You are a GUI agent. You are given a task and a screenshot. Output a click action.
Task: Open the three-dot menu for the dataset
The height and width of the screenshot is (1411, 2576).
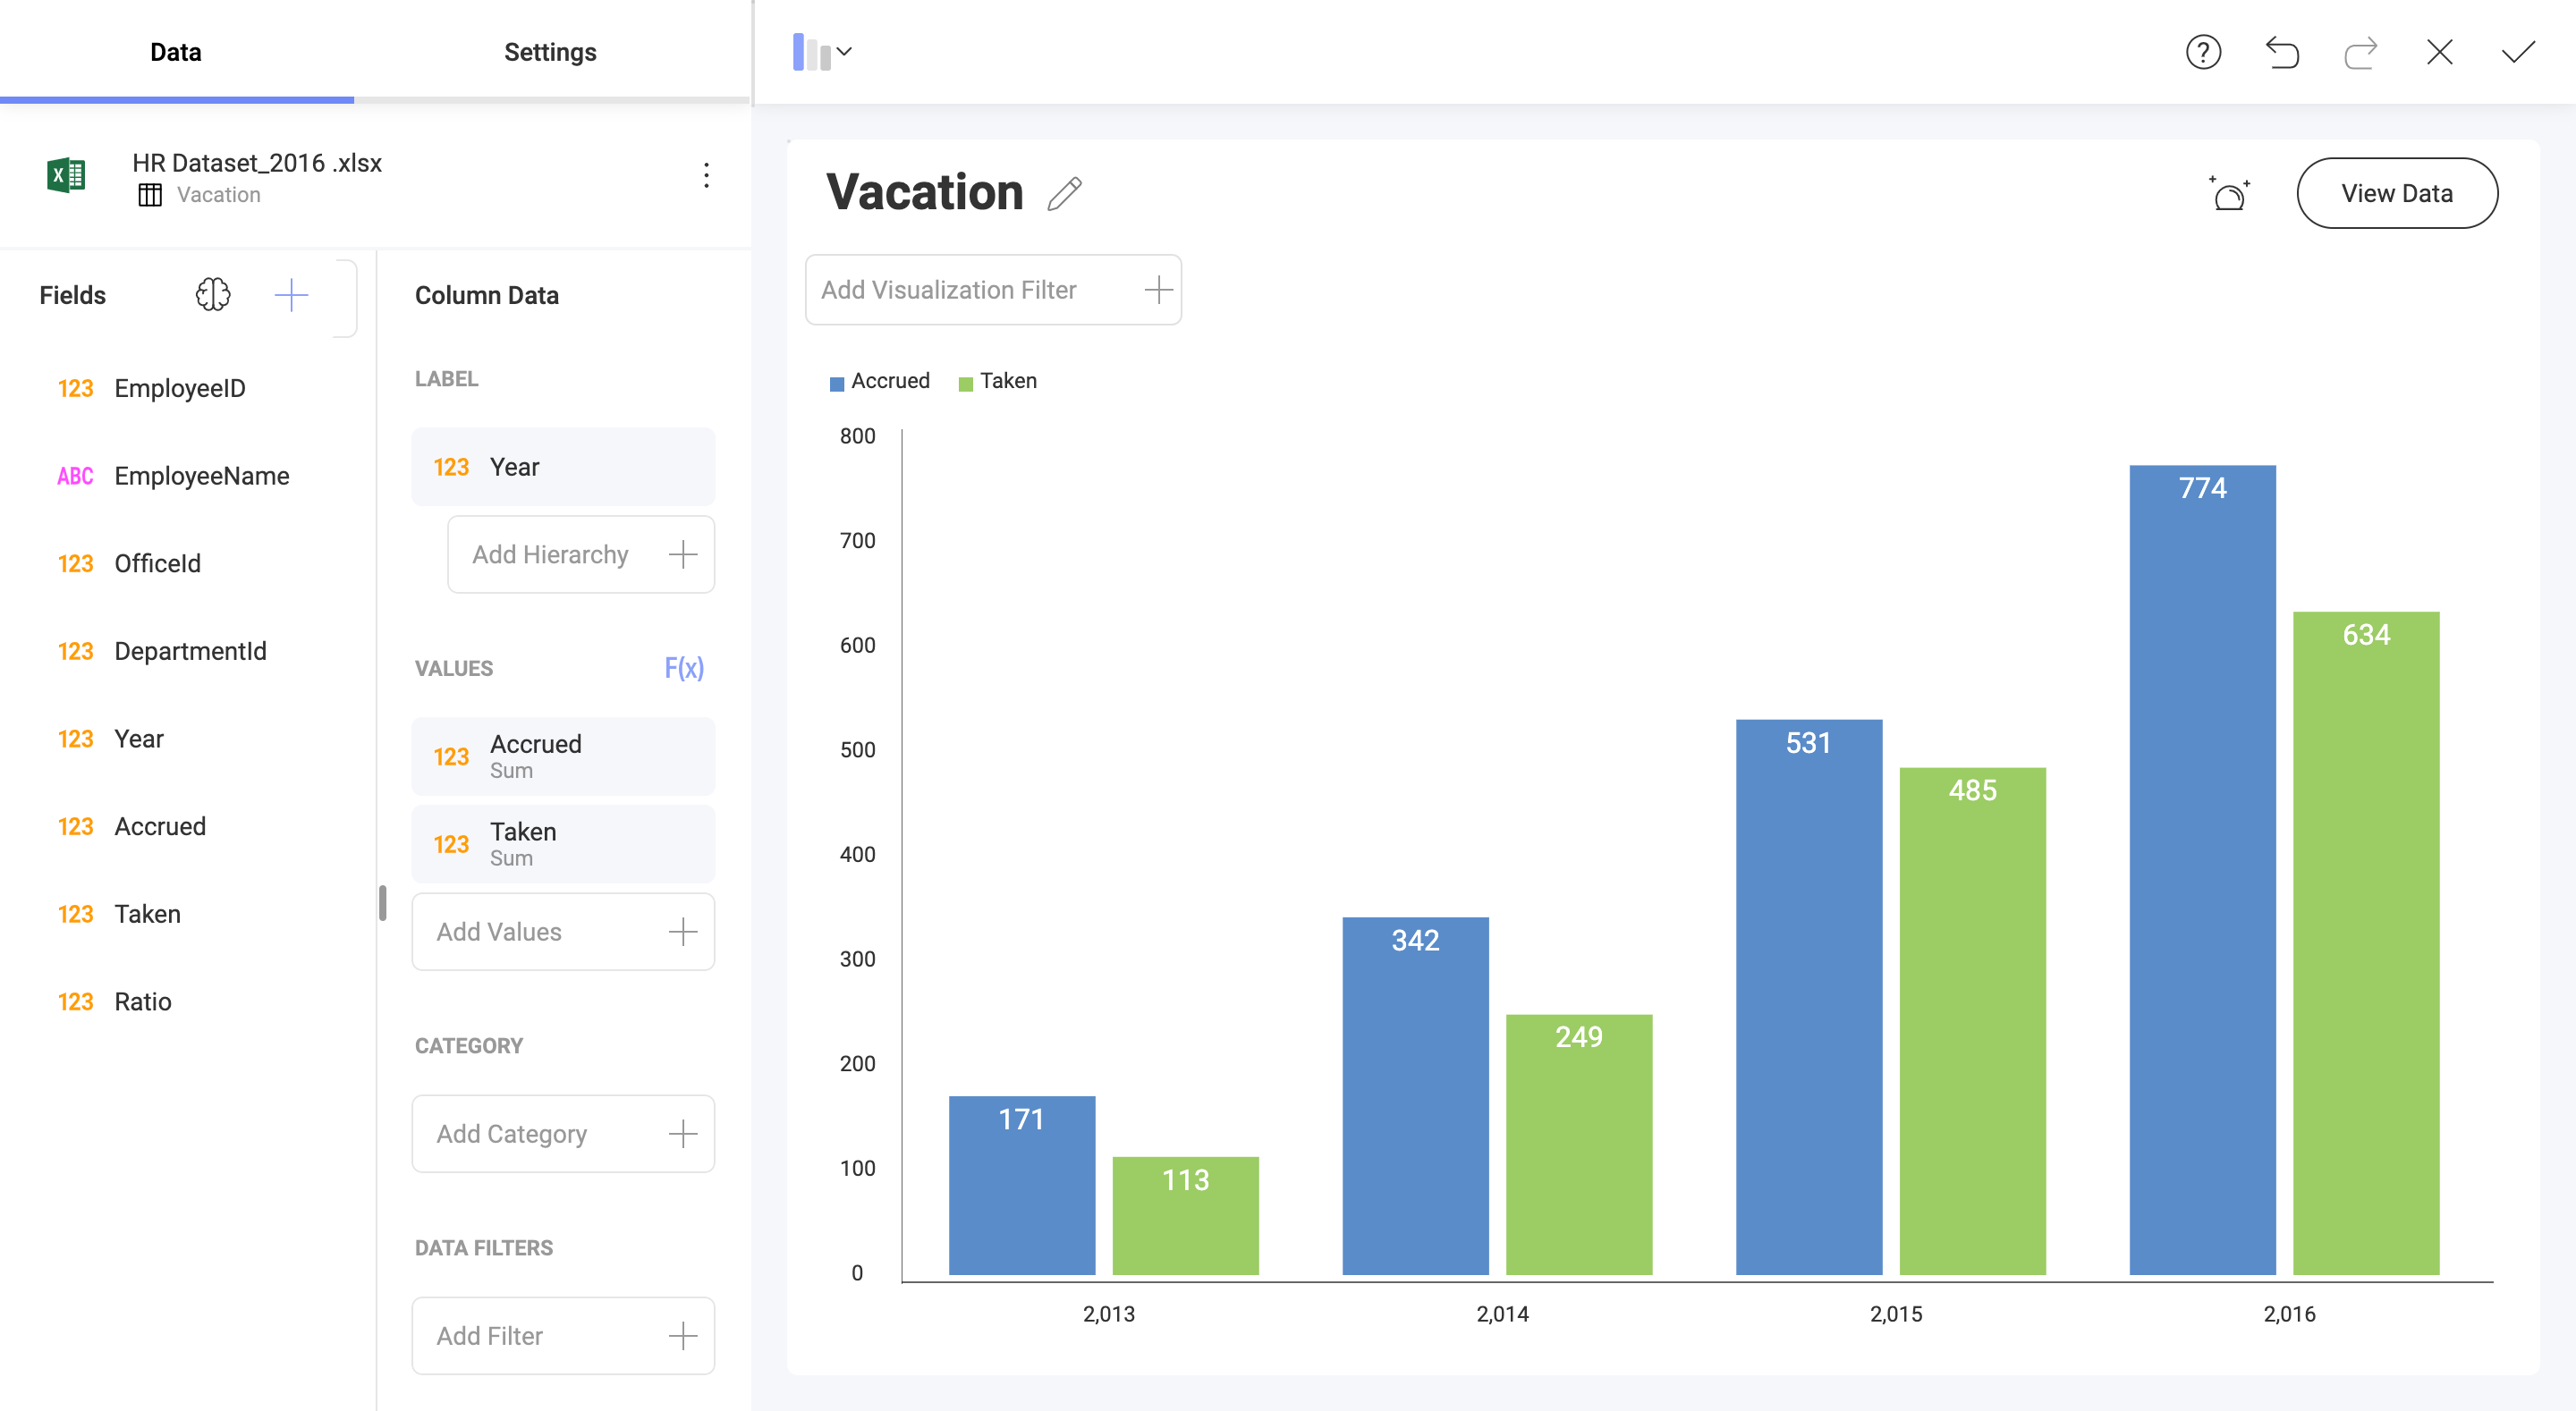tap(708, 176)
